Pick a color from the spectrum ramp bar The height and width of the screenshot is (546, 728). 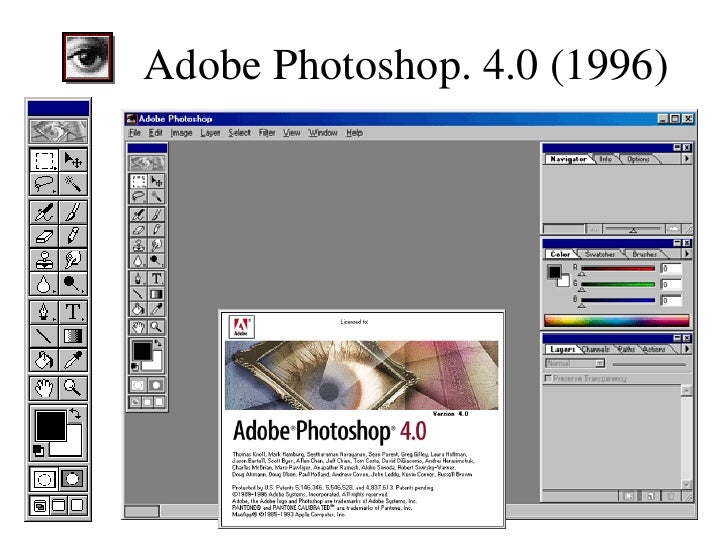point(617,320)
